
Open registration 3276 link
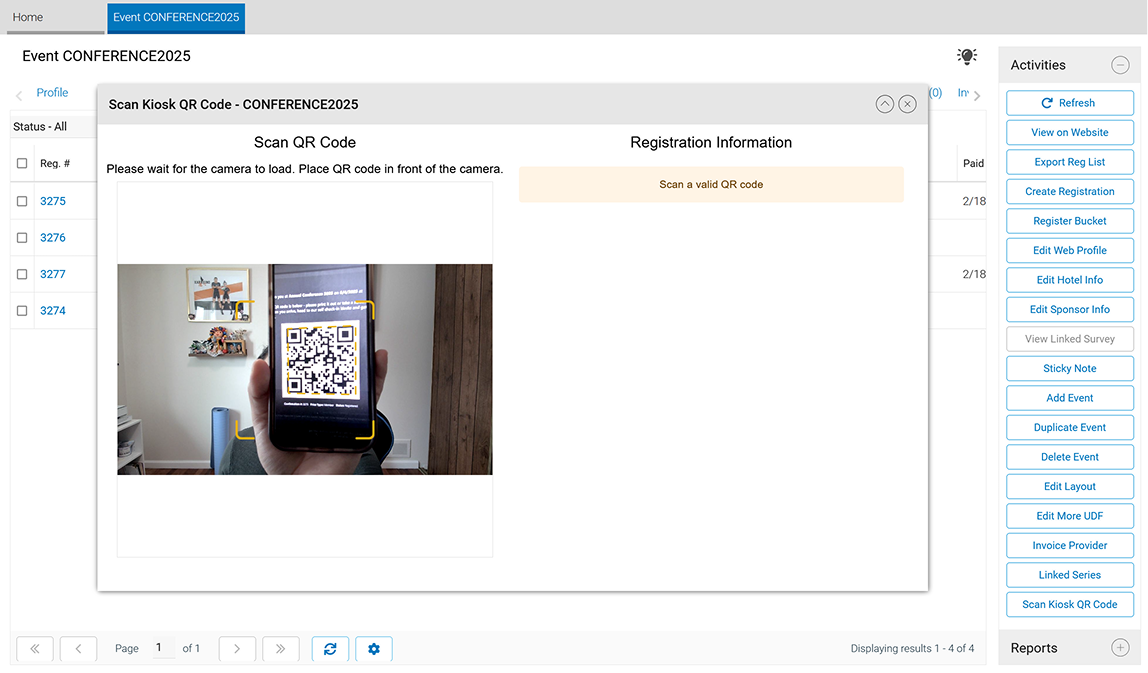(x=53, y=237)
